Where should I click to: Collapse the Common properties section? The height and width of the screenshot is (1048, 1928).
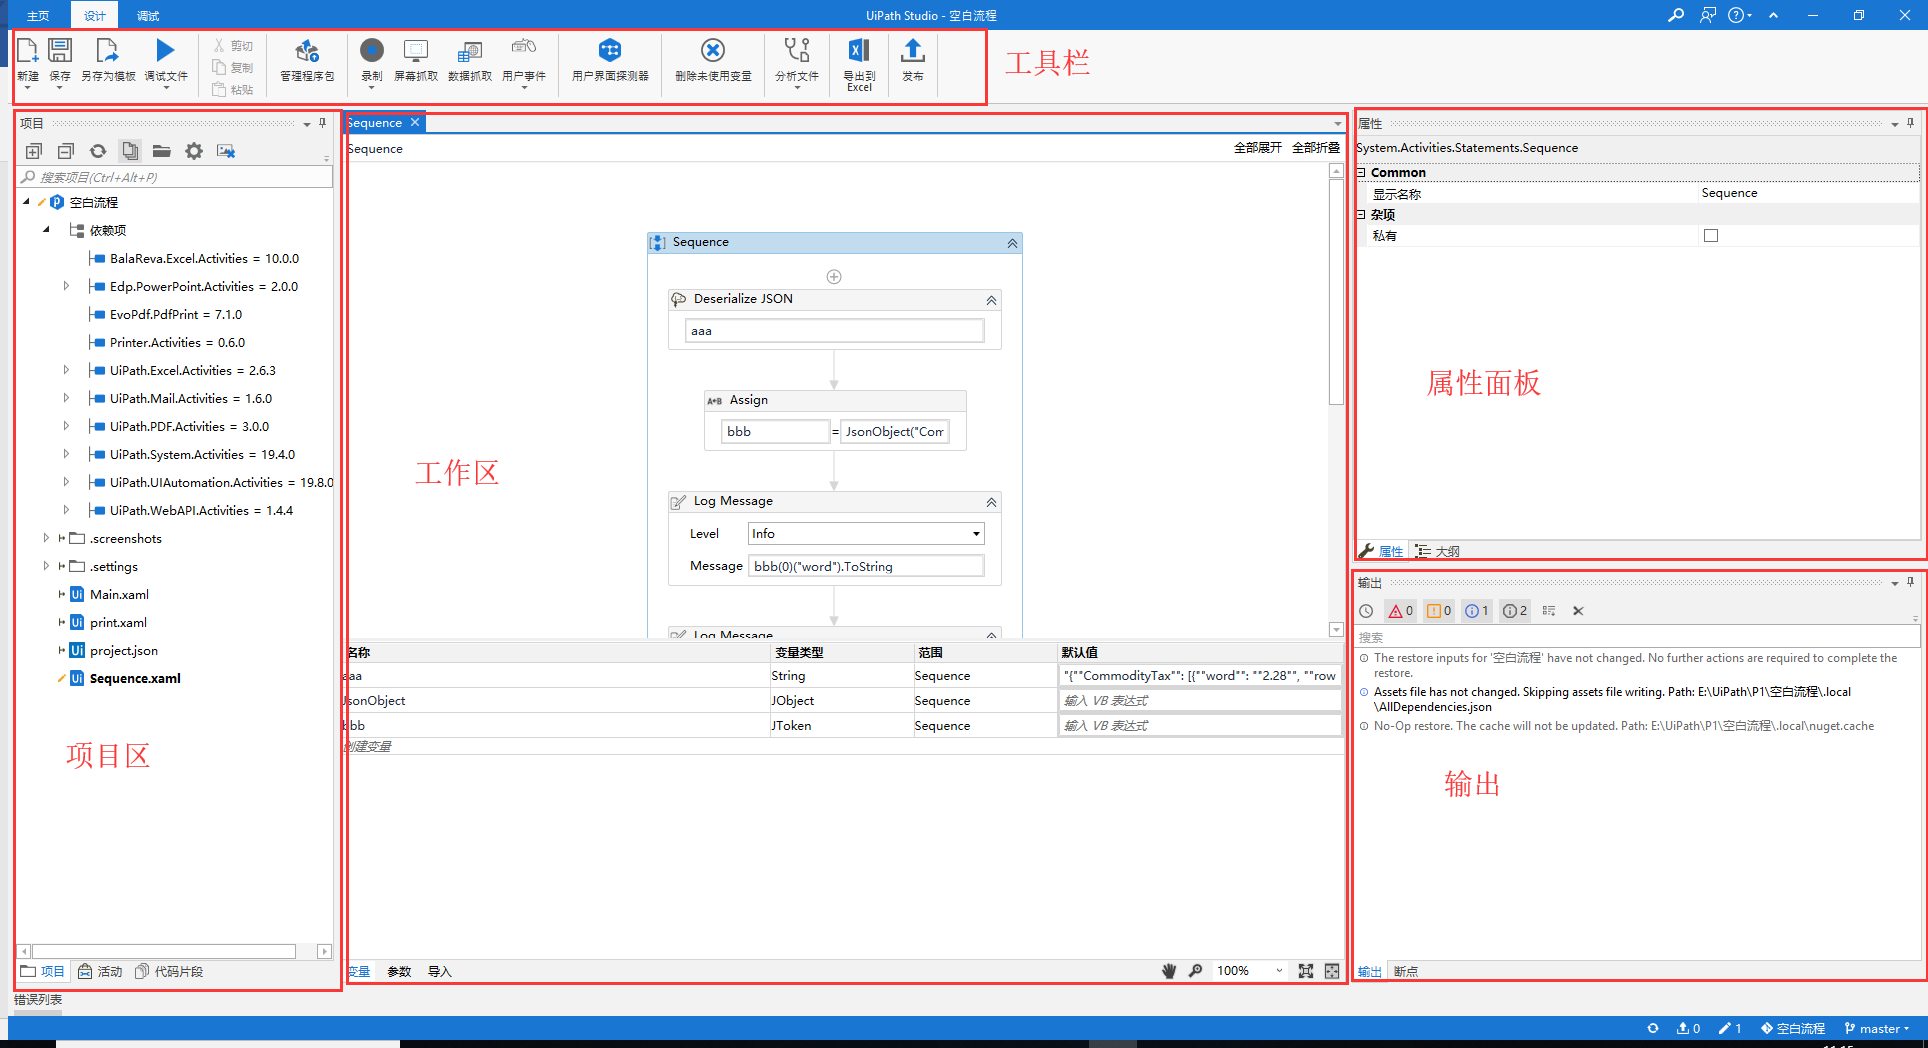1361,173
